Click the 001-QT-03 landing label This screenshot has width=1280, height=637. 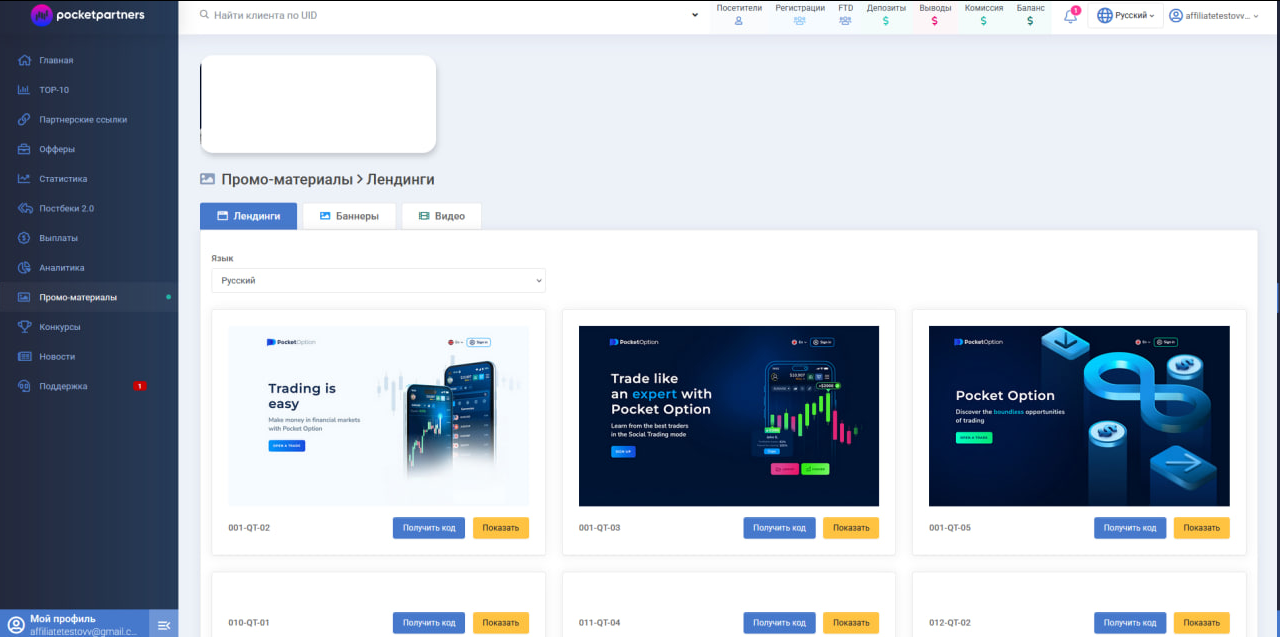coord(600,528)
